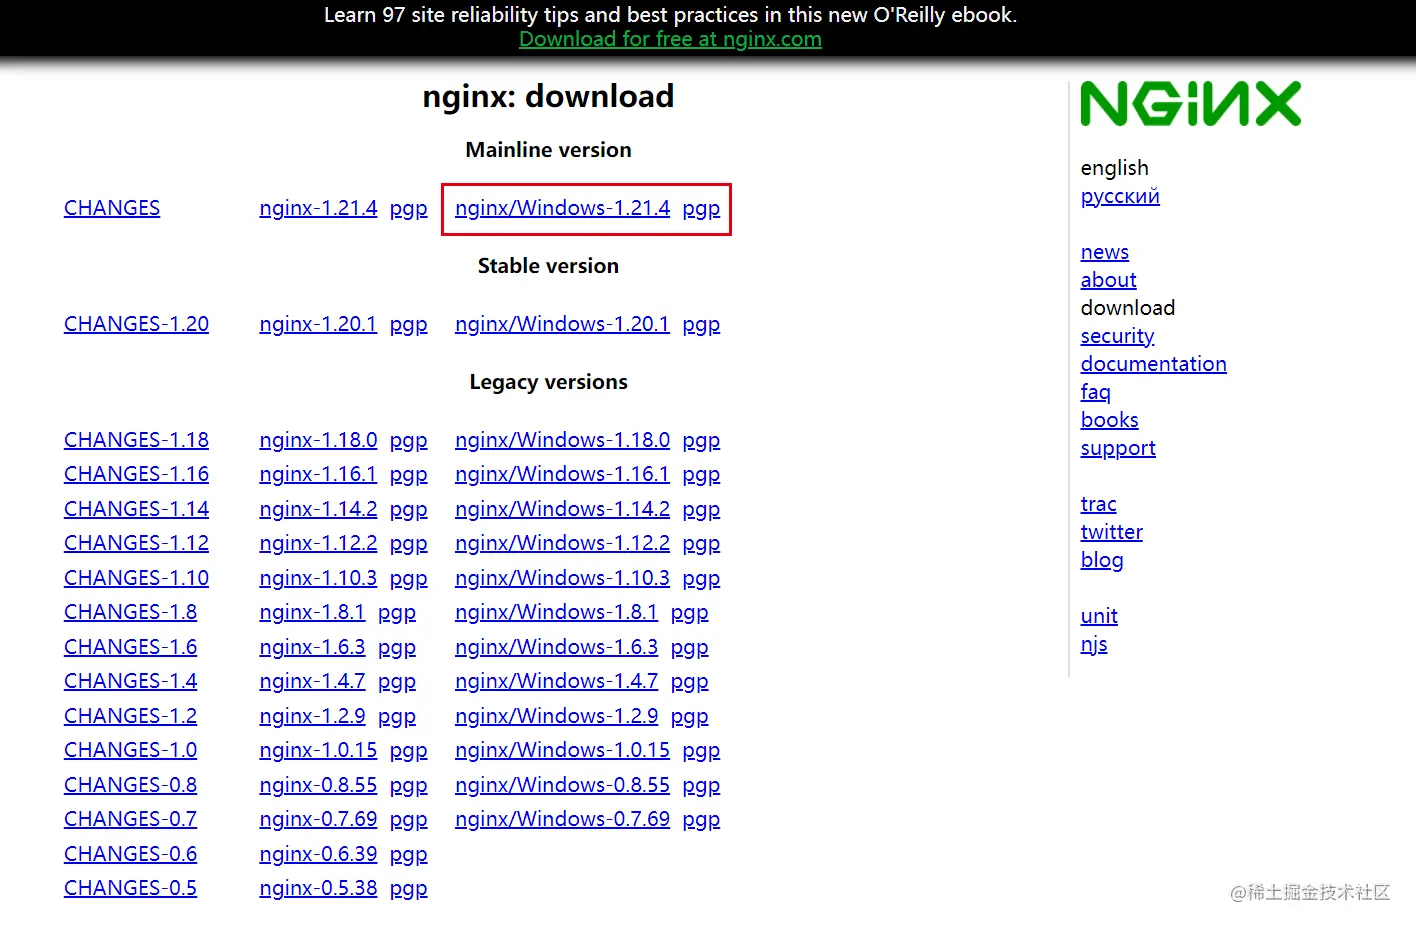
Task: Download nginx-1.18.0 source
Action: (x=318, y=440)
